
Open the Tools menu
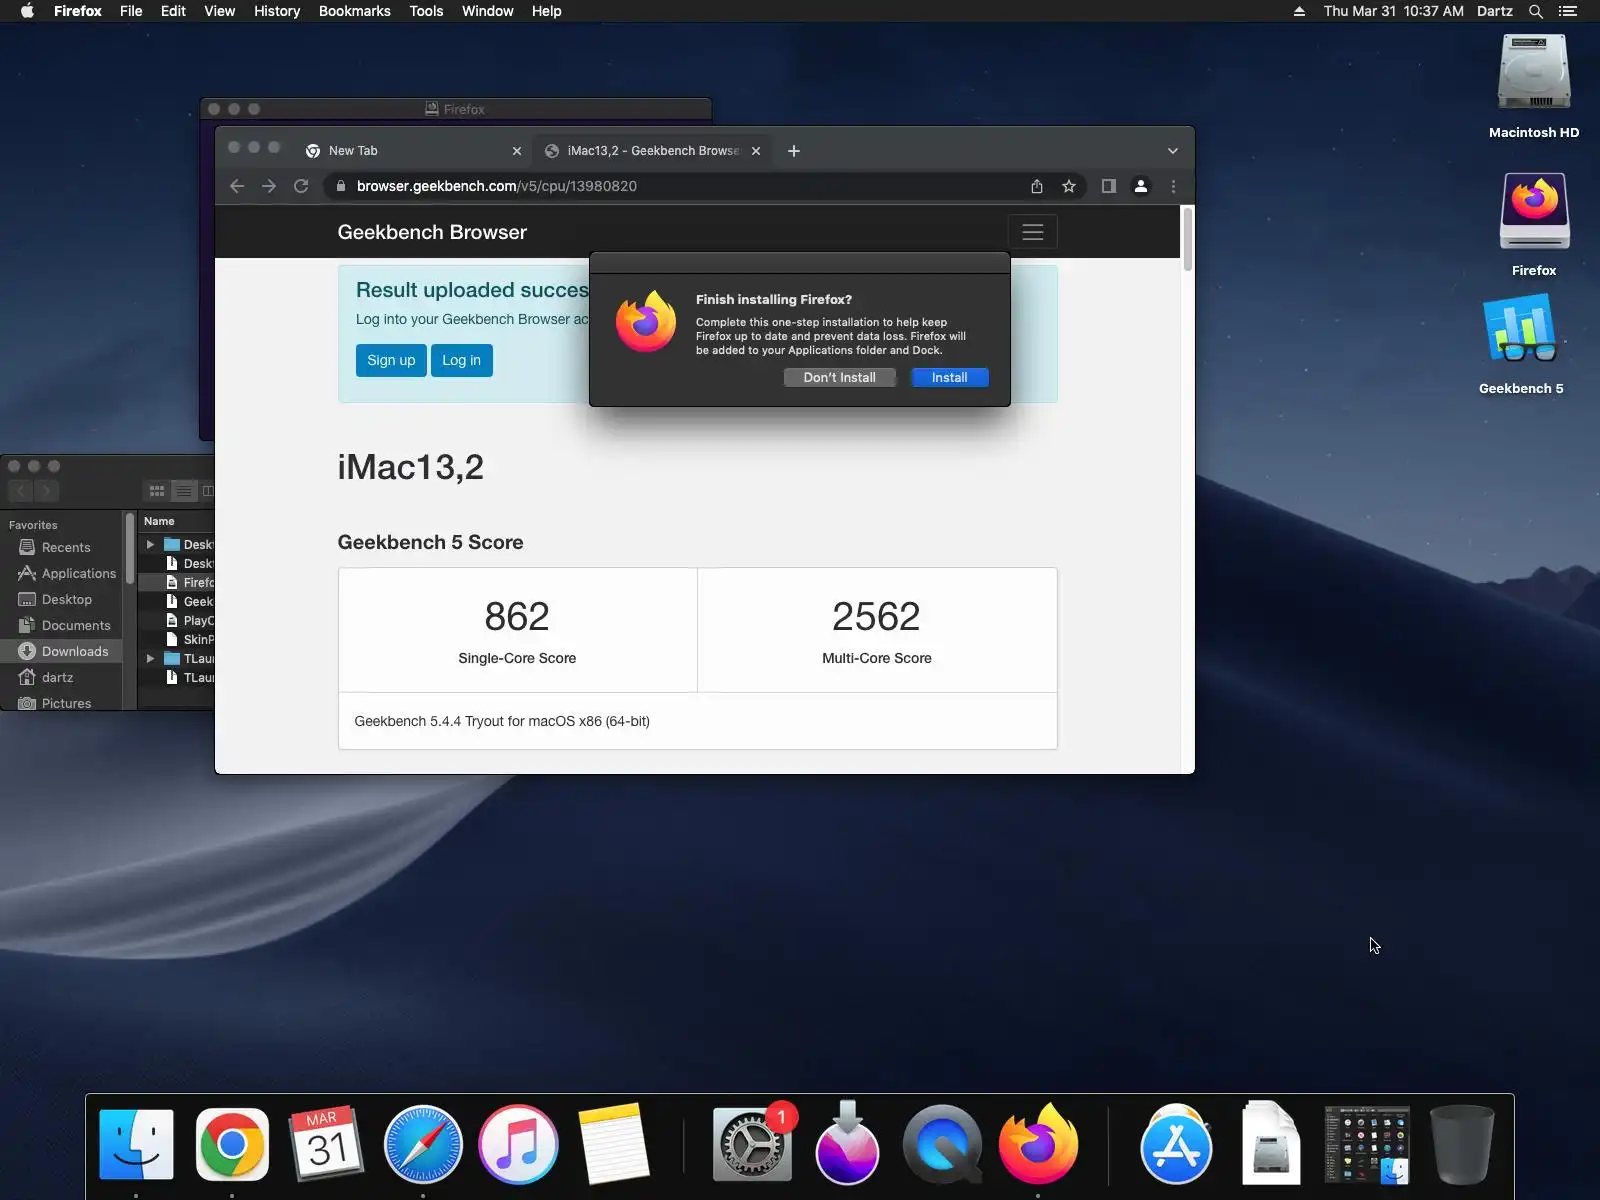click(426, 11)
